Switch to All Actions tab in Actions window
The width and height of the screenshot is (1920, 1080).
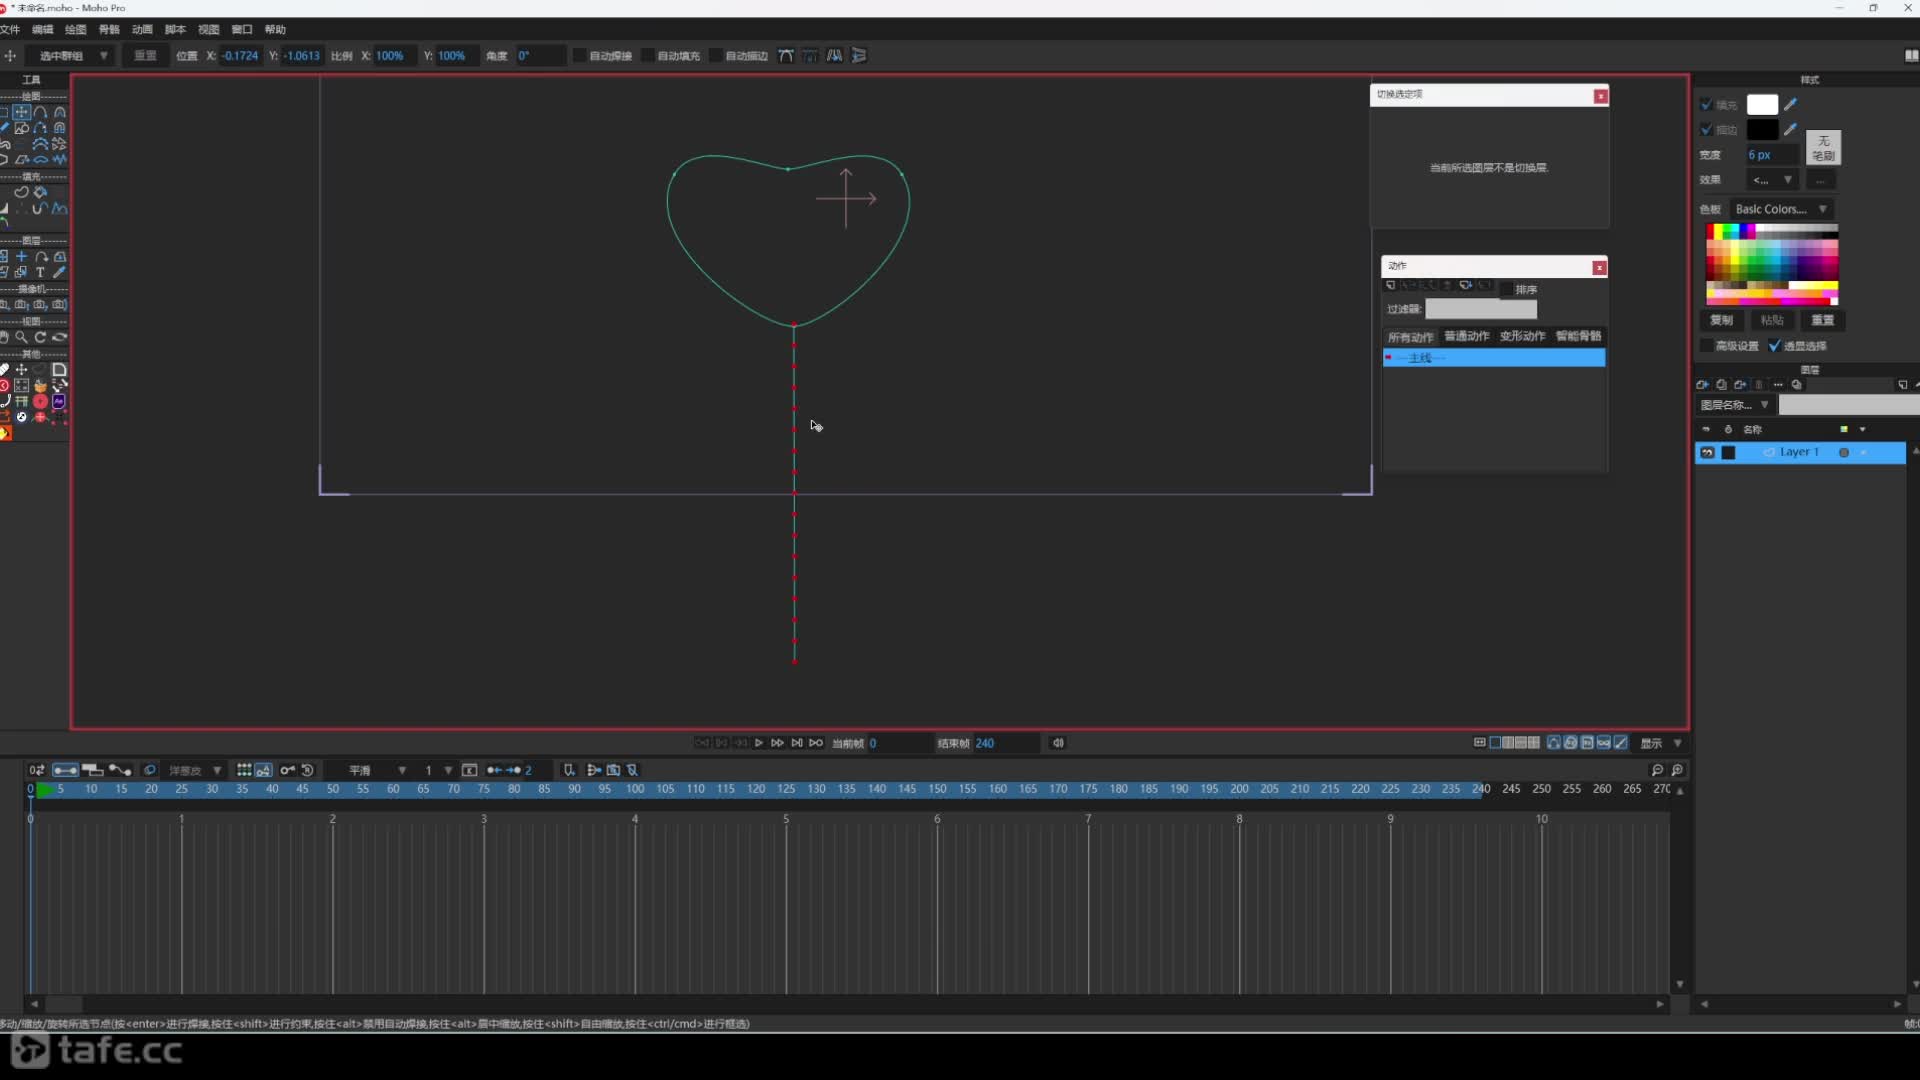pyautogui.click(x=1411, y=337)
